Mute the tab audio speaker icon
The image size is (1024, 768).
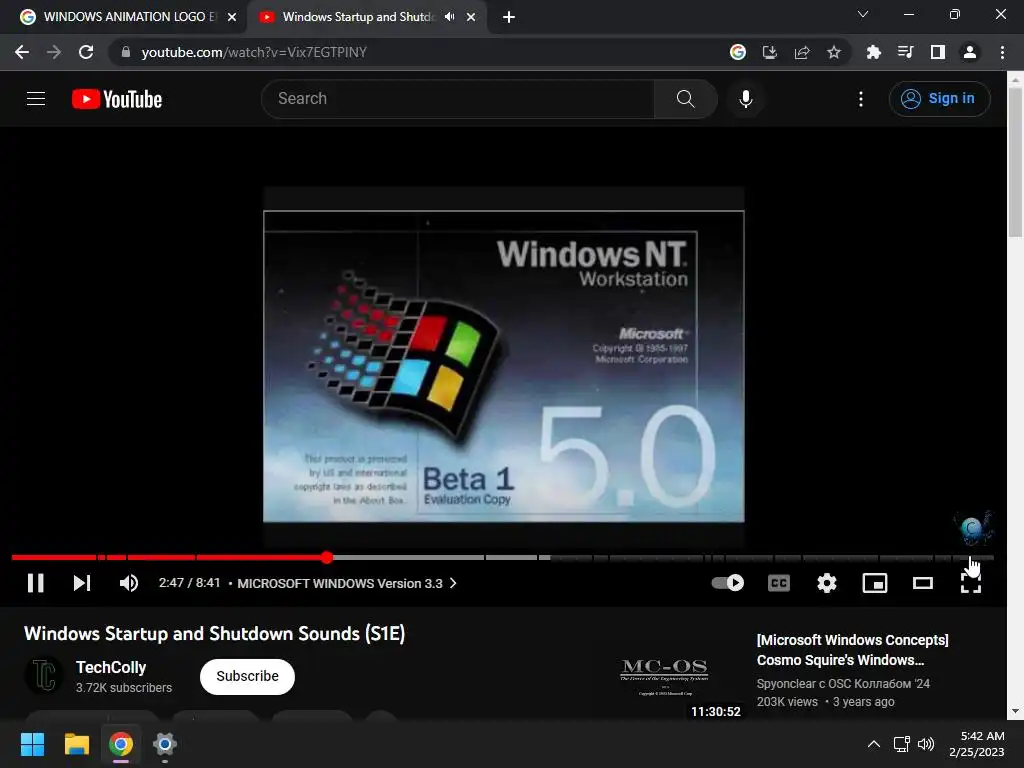pyautogui.click(x=449, y=17)
